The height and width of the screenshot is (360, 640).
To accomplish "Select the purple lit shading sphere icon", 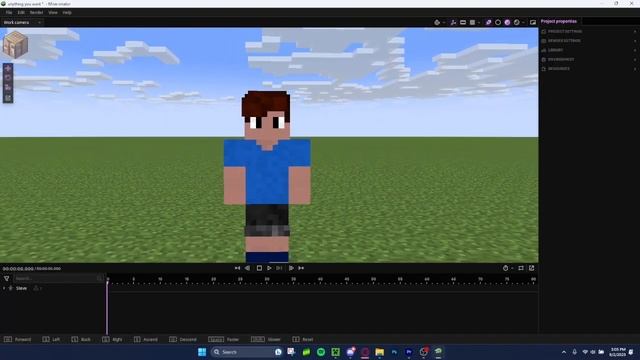I will click(x=507, y=22).
